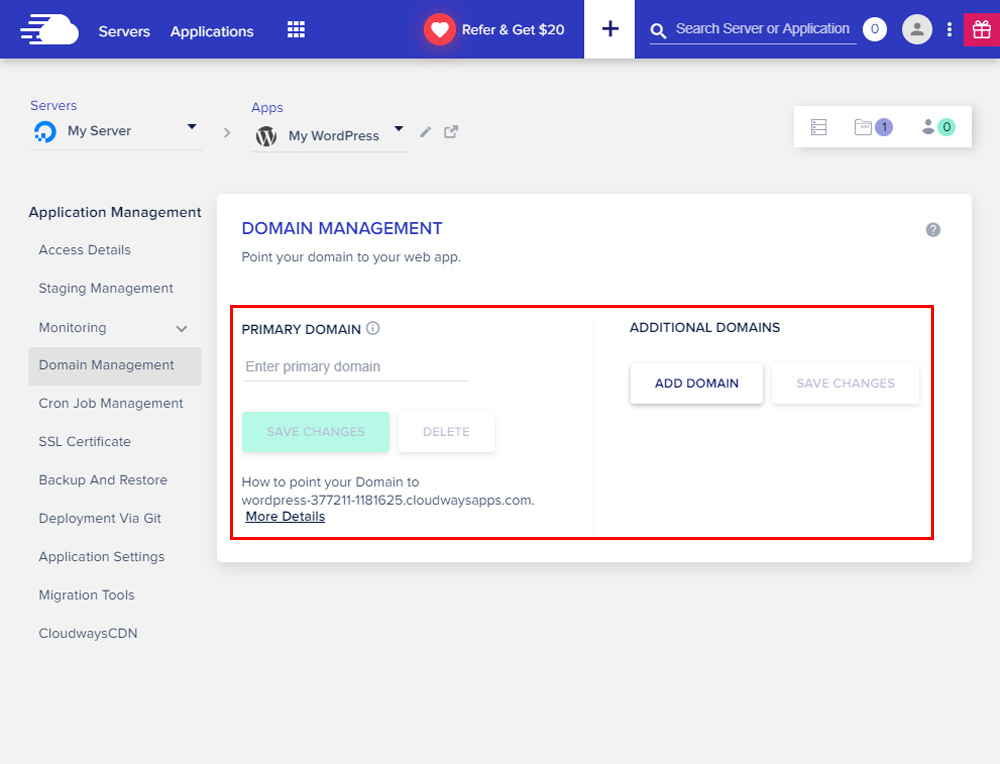Viewport: 1000px width, 764px height.
Task: Edit app name with pencil icon
Action: click(x=425, y=132)
